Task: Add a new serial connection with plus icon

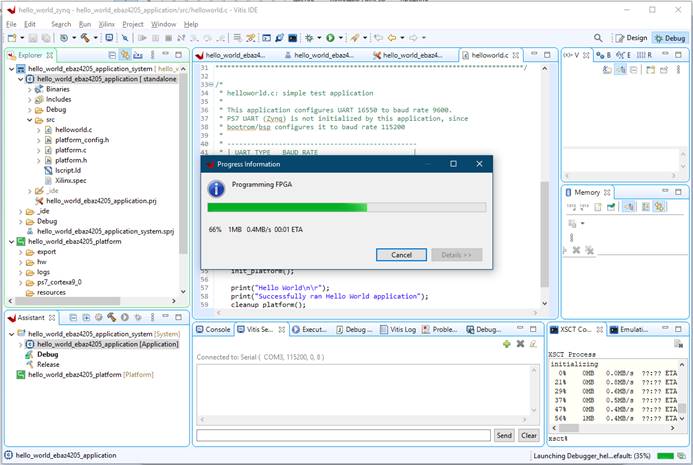Action: [506, 344]
